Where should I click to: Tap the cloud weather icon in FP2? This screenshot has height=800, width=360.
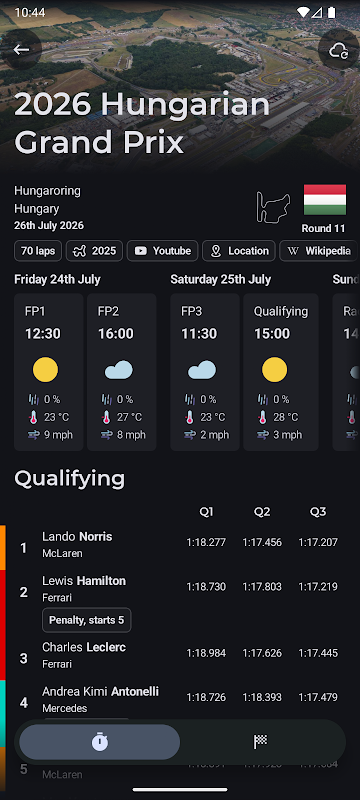[x=119, y=370]
